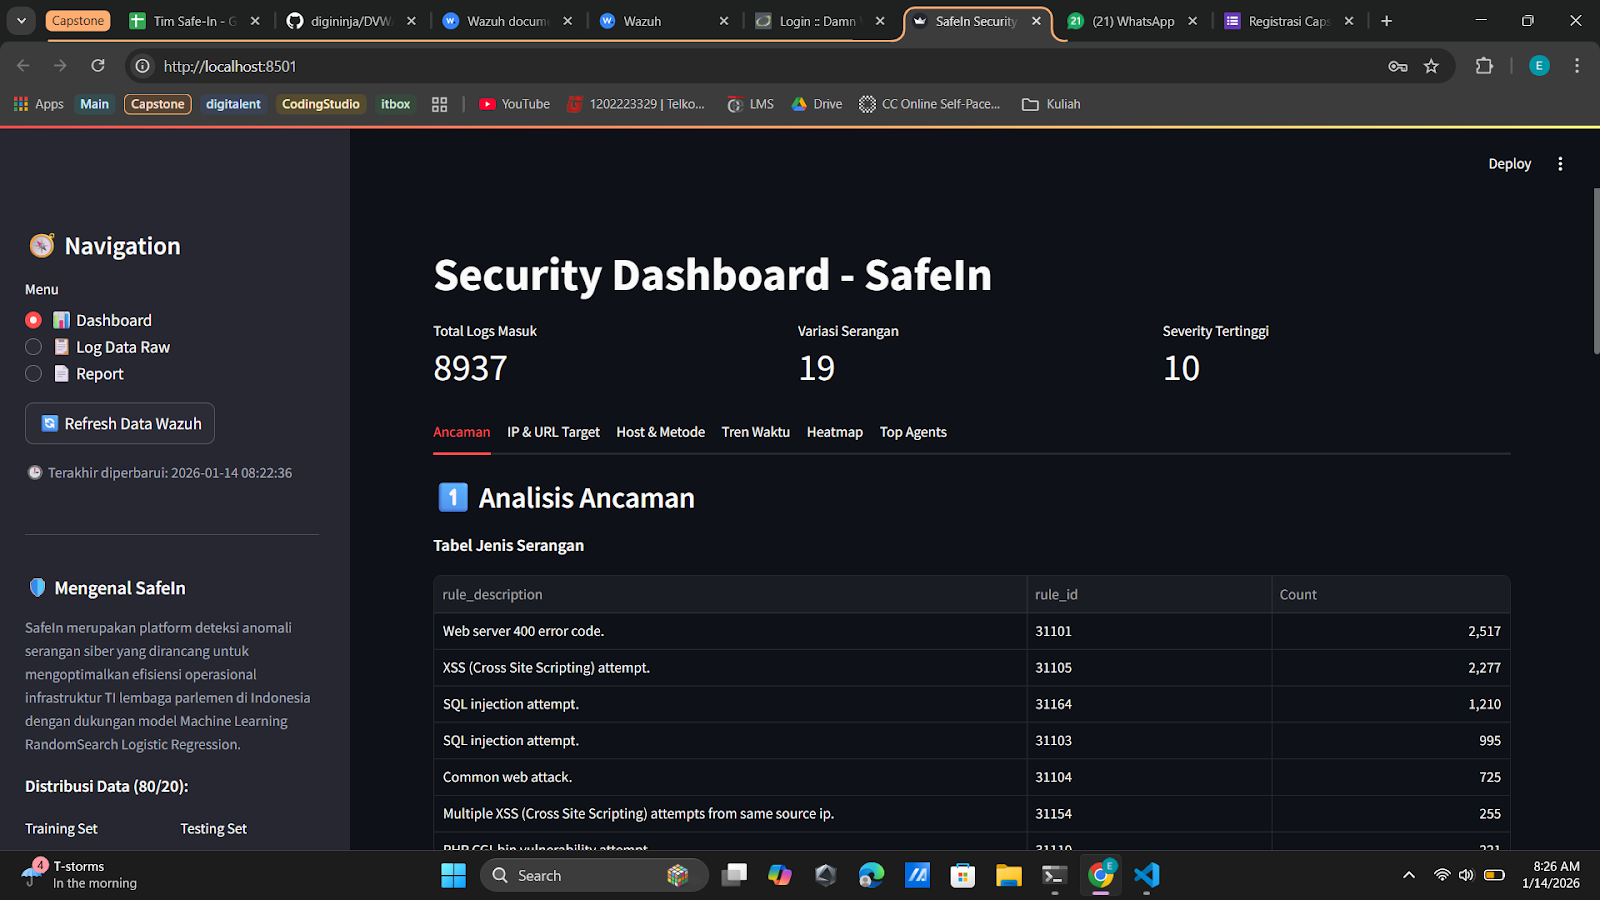
Task: Click the bookmark star in the address bar
Action: click(1432, 66)
